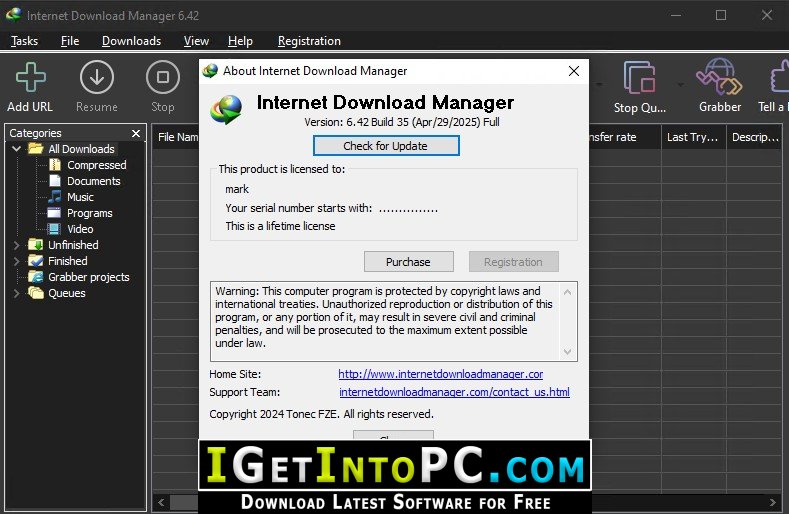The image size is (789, 514).
Task: Click the Last Try column header
Action: pyautogui.click(x=693, y=137)
